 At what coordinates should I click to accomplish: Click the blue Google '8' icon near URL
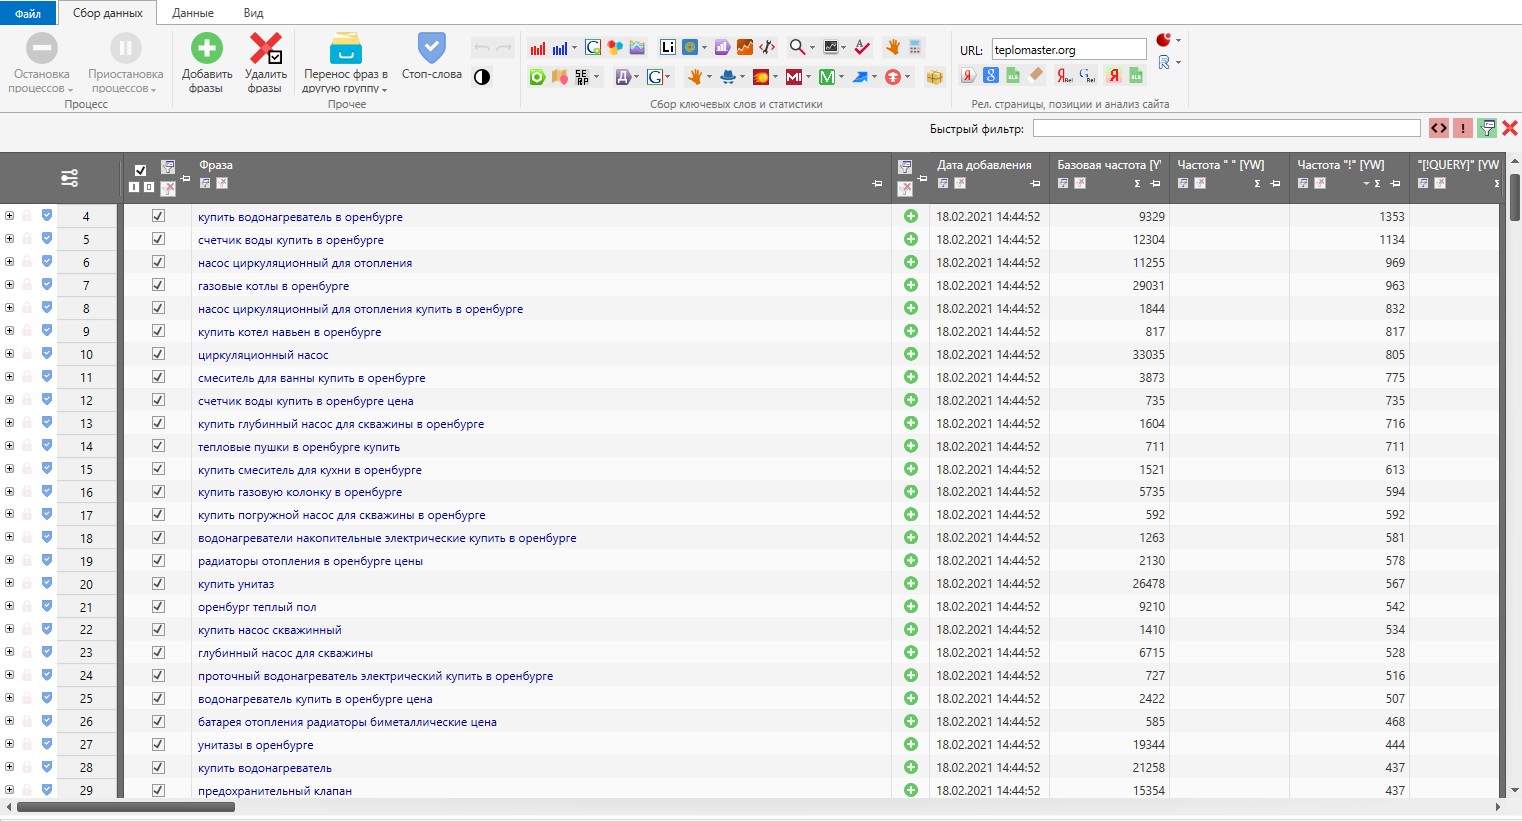pos(990,76)
